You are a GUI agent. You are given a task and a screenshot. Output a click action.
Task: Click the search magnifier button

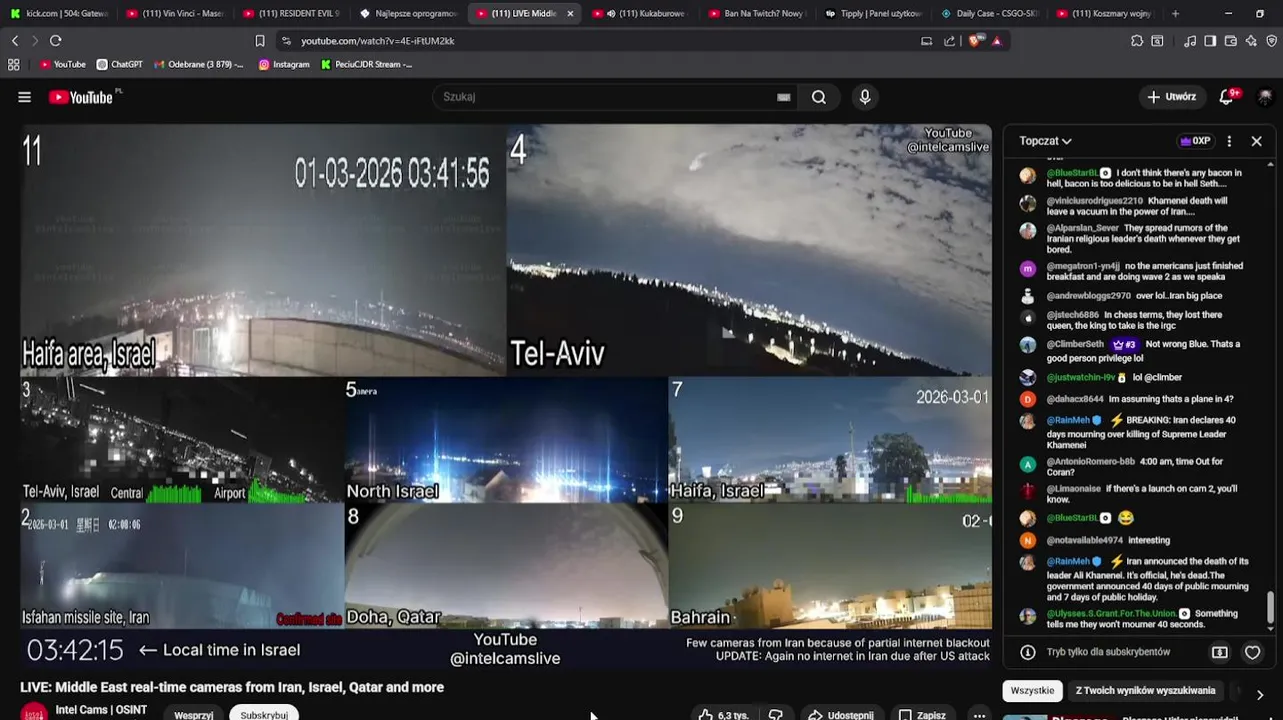click(819, 97)
